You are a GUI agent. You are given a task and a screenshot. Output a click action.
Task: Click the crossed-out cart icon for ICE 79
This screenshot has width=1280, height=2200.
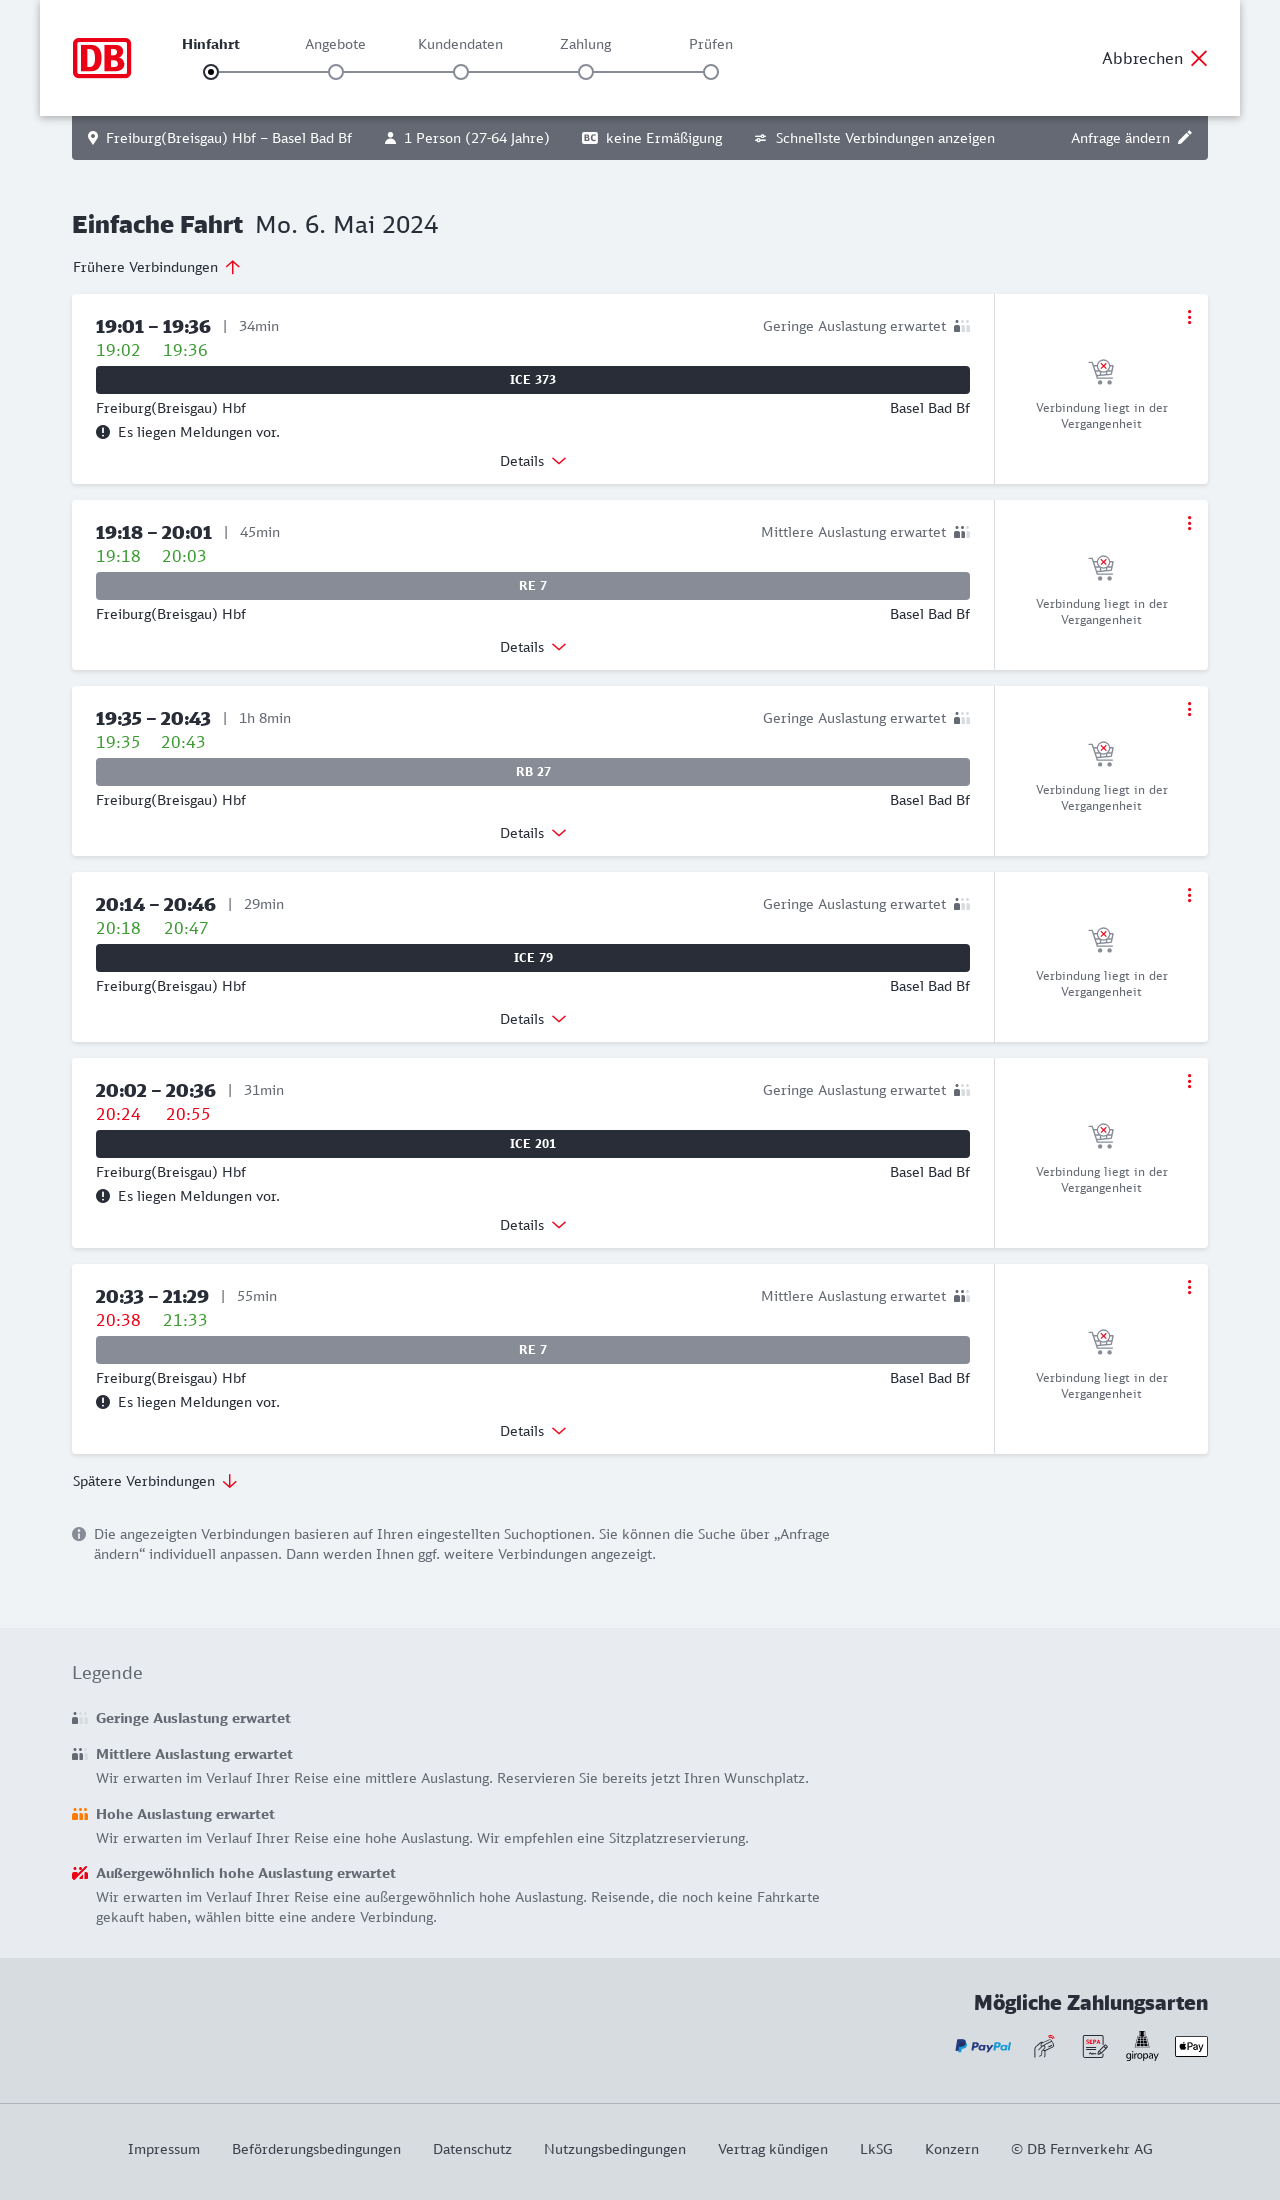[x=1101, y=940]
